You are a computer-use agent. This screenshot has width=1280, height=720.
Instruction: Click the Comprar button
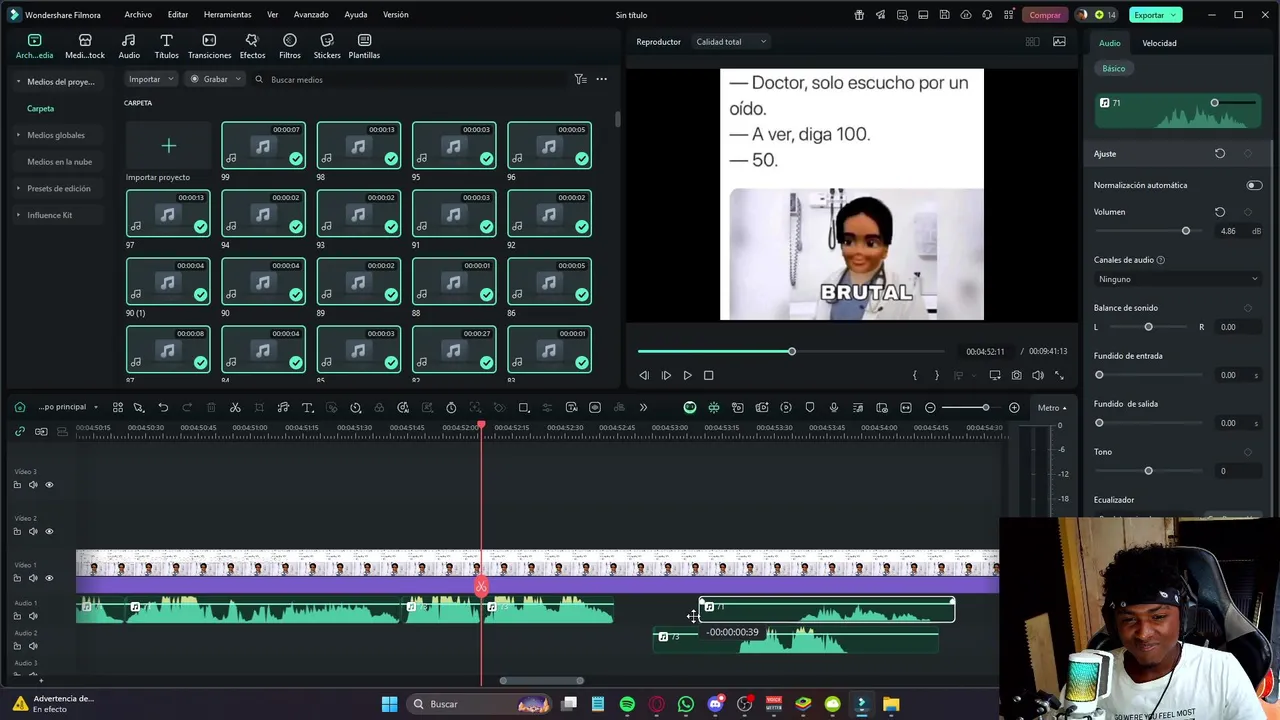pos(1045,15)
